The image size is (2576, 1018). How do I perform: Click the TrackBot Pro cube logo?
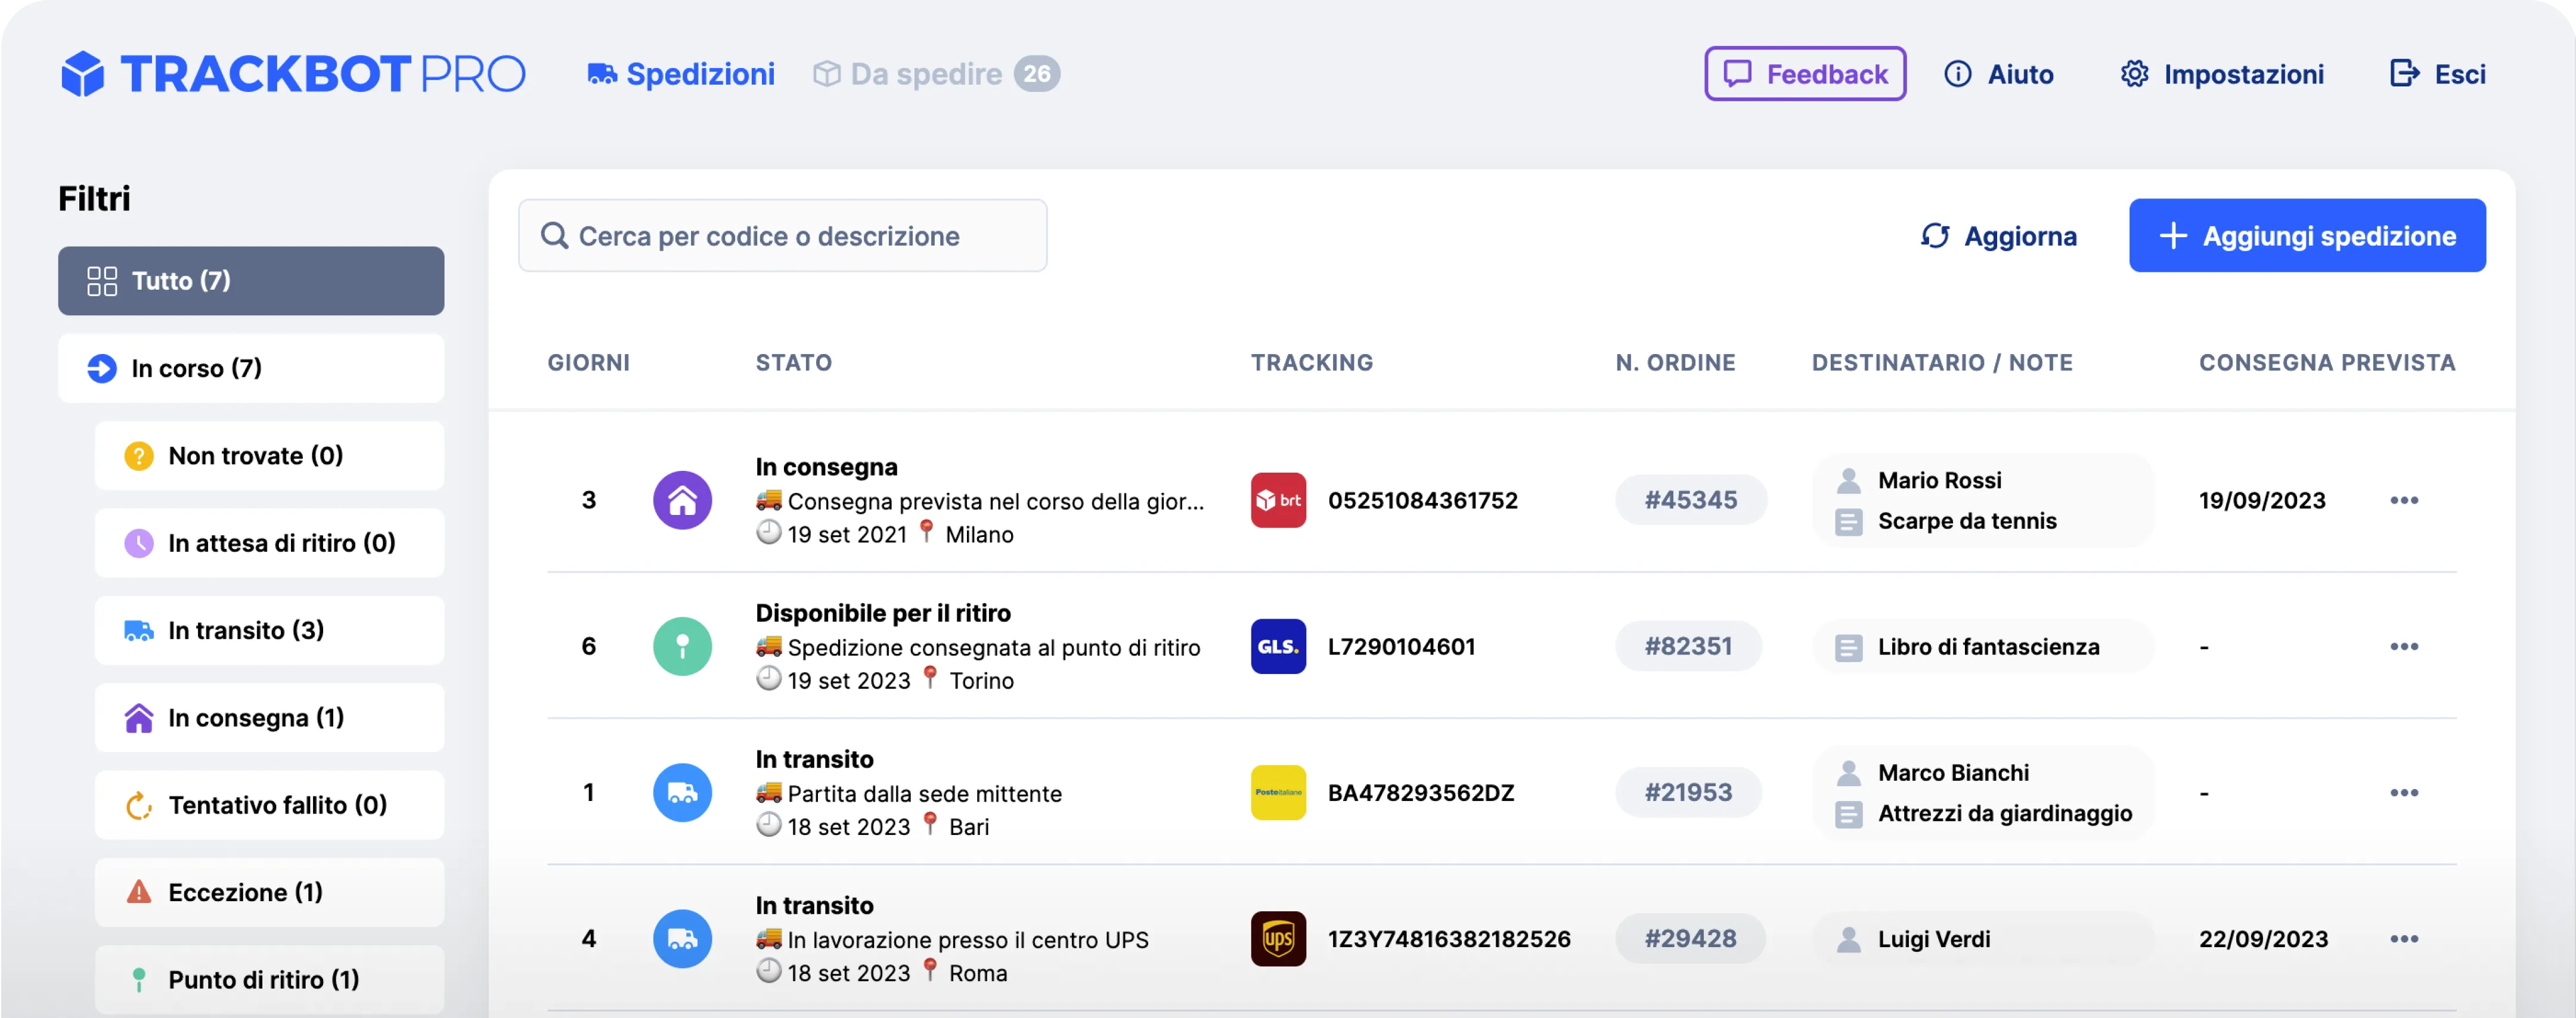83,73
